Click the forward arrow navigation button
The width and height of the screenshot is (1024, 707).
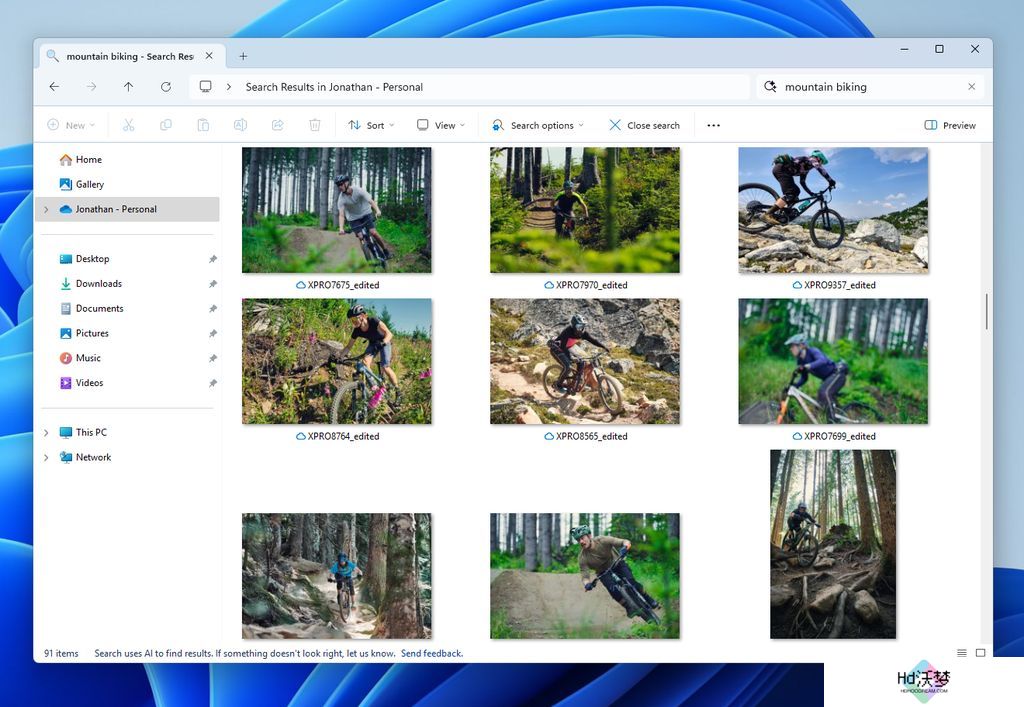coord(91,87)
